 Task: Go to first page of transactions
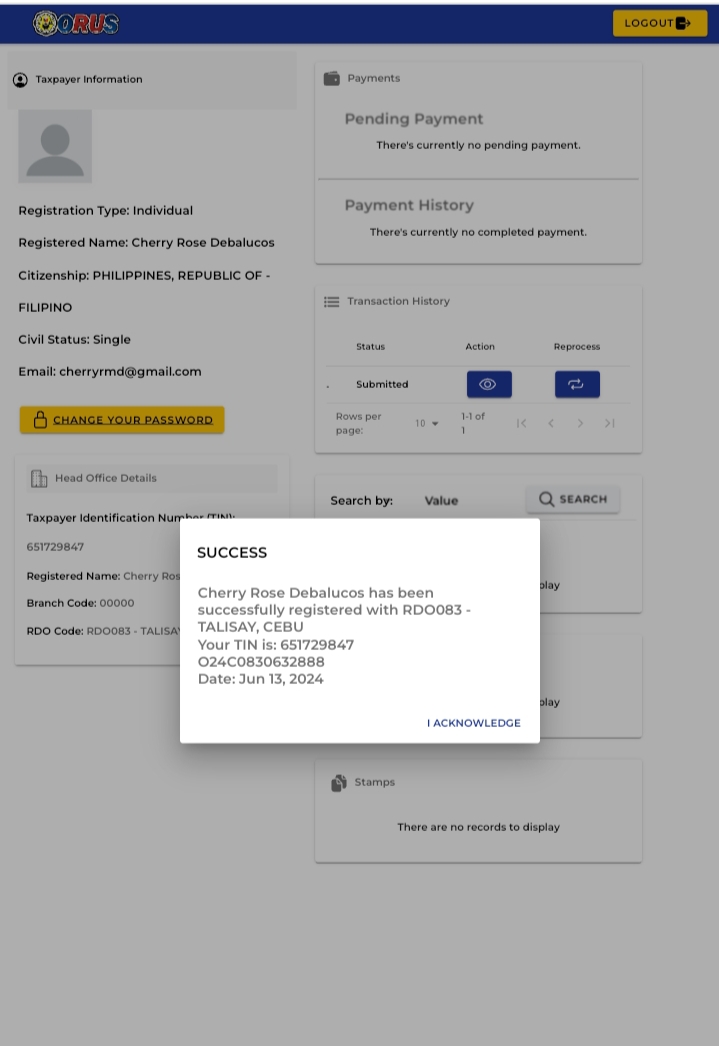point(521,424)
